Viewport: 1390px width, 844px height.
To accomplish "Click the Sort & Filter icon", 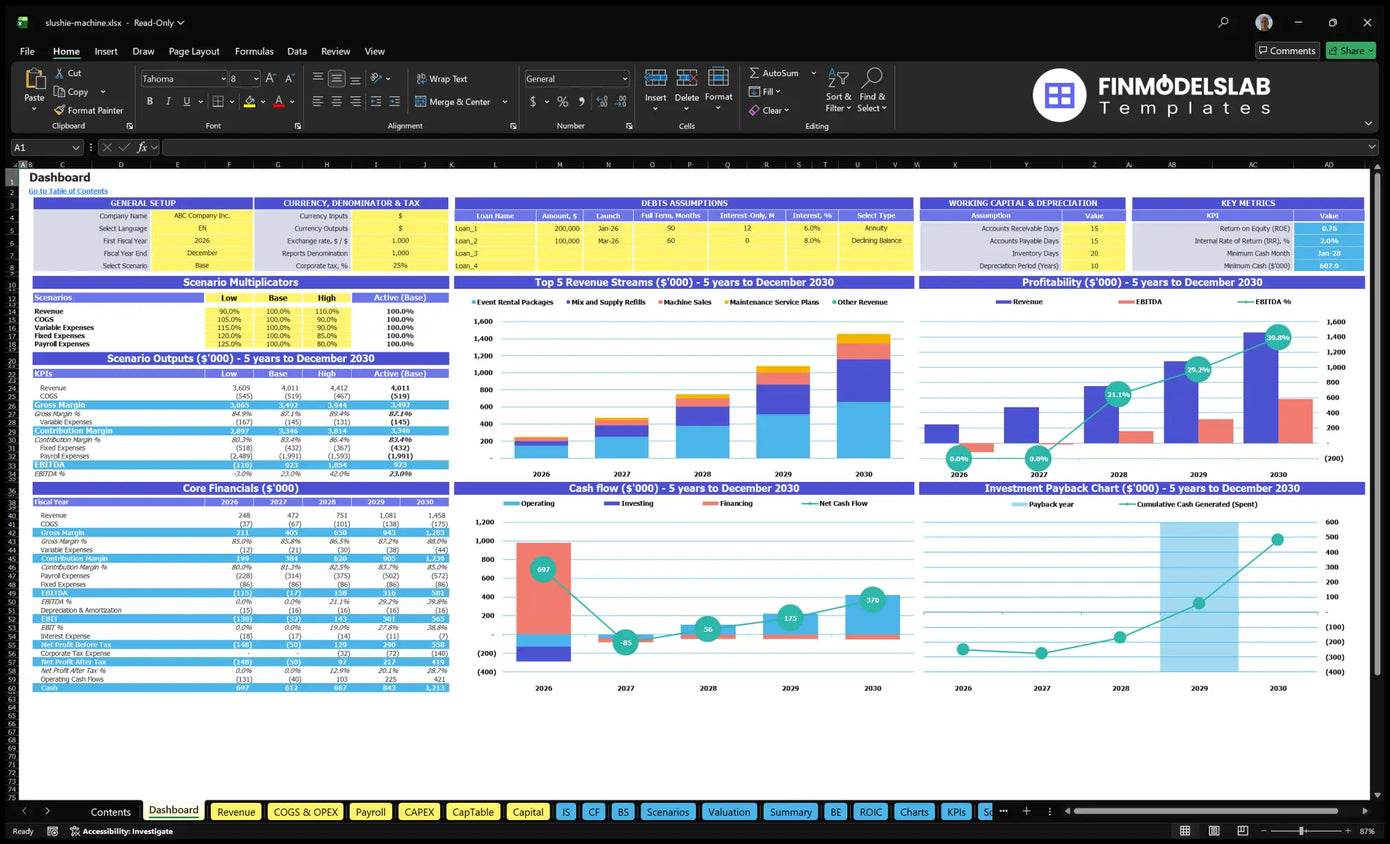I will point(839,79).
